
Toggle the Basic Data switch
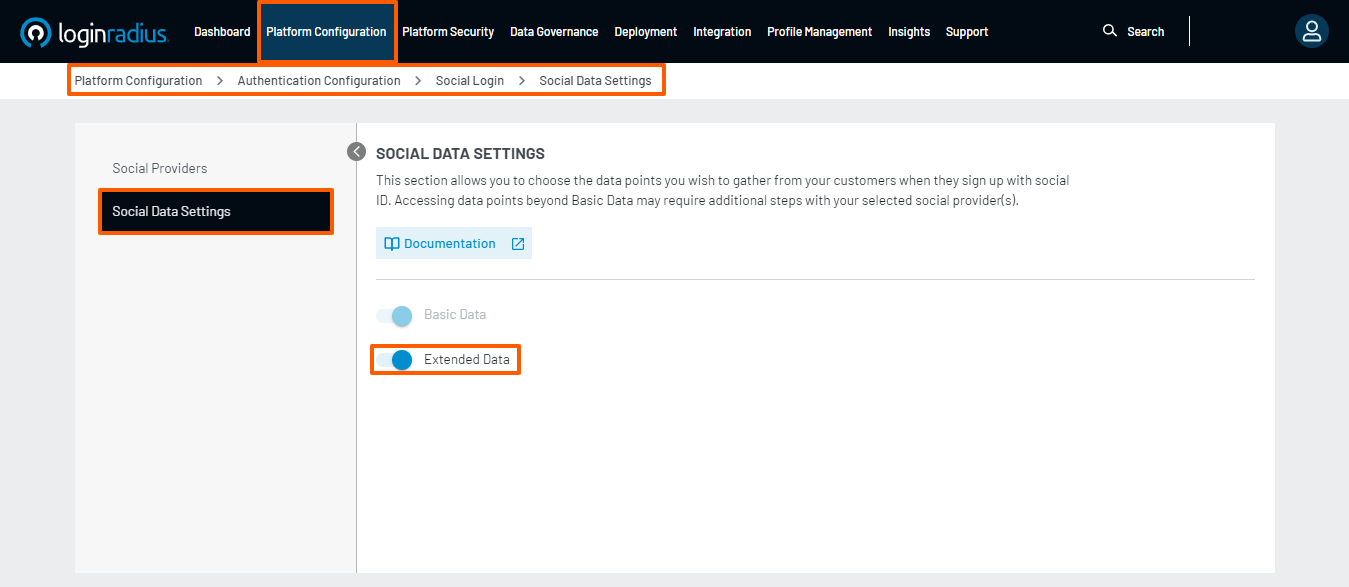point(397,315)
